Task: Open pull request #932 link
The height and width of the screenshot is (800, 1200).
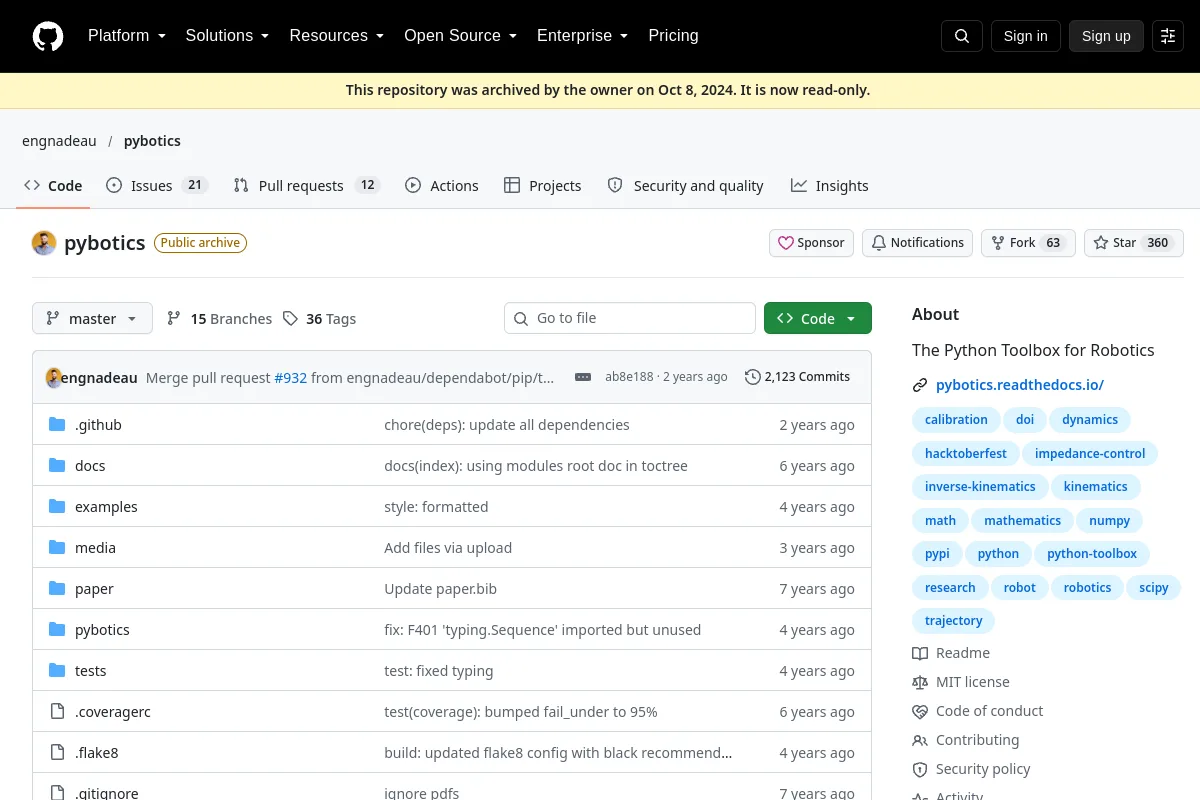Action: pyautogui.click(x=291, y=377)
